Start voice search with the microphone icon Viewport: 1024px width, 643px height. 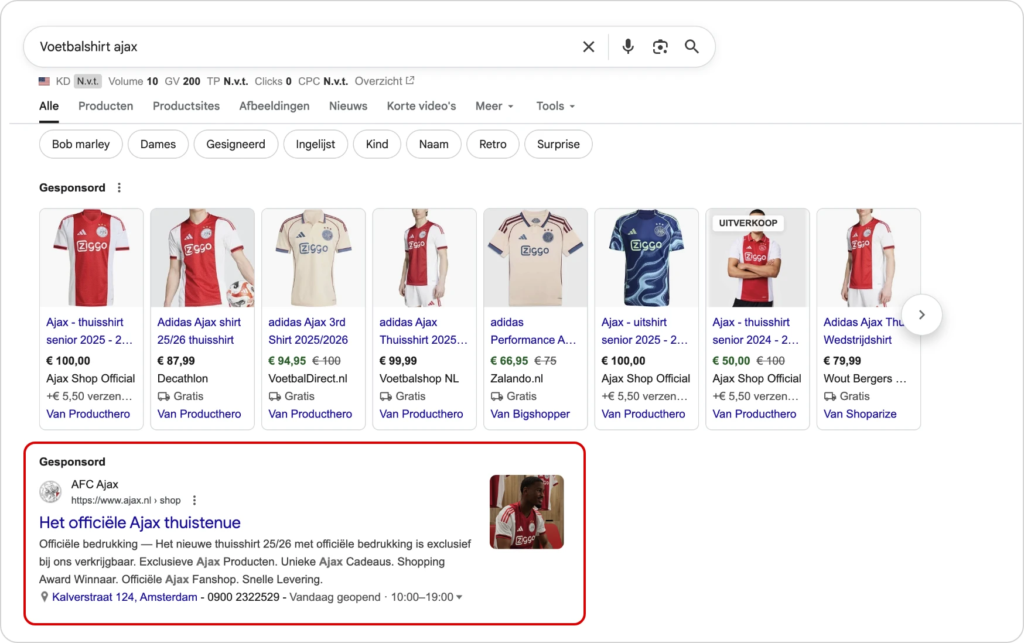[x=627, y=46]
